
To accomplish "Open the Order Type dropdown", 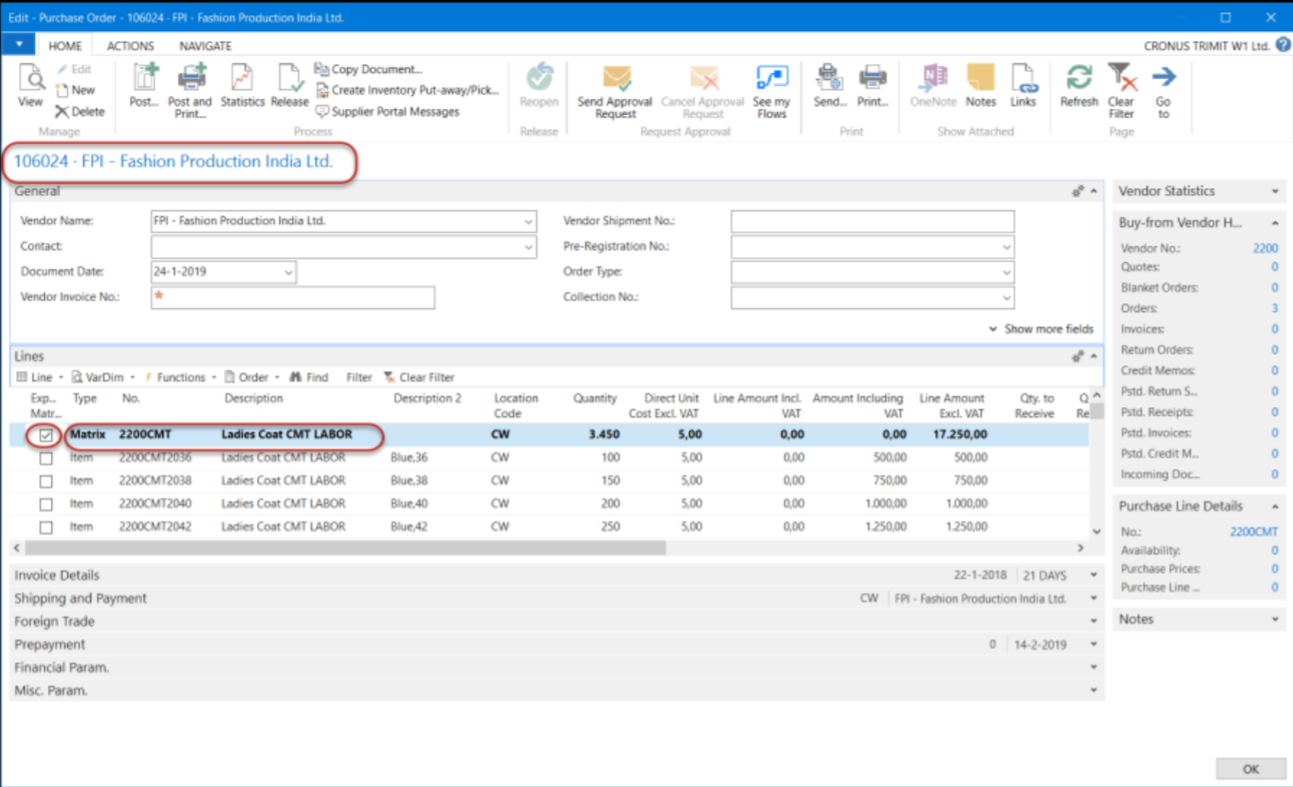I will (1006, 272).
